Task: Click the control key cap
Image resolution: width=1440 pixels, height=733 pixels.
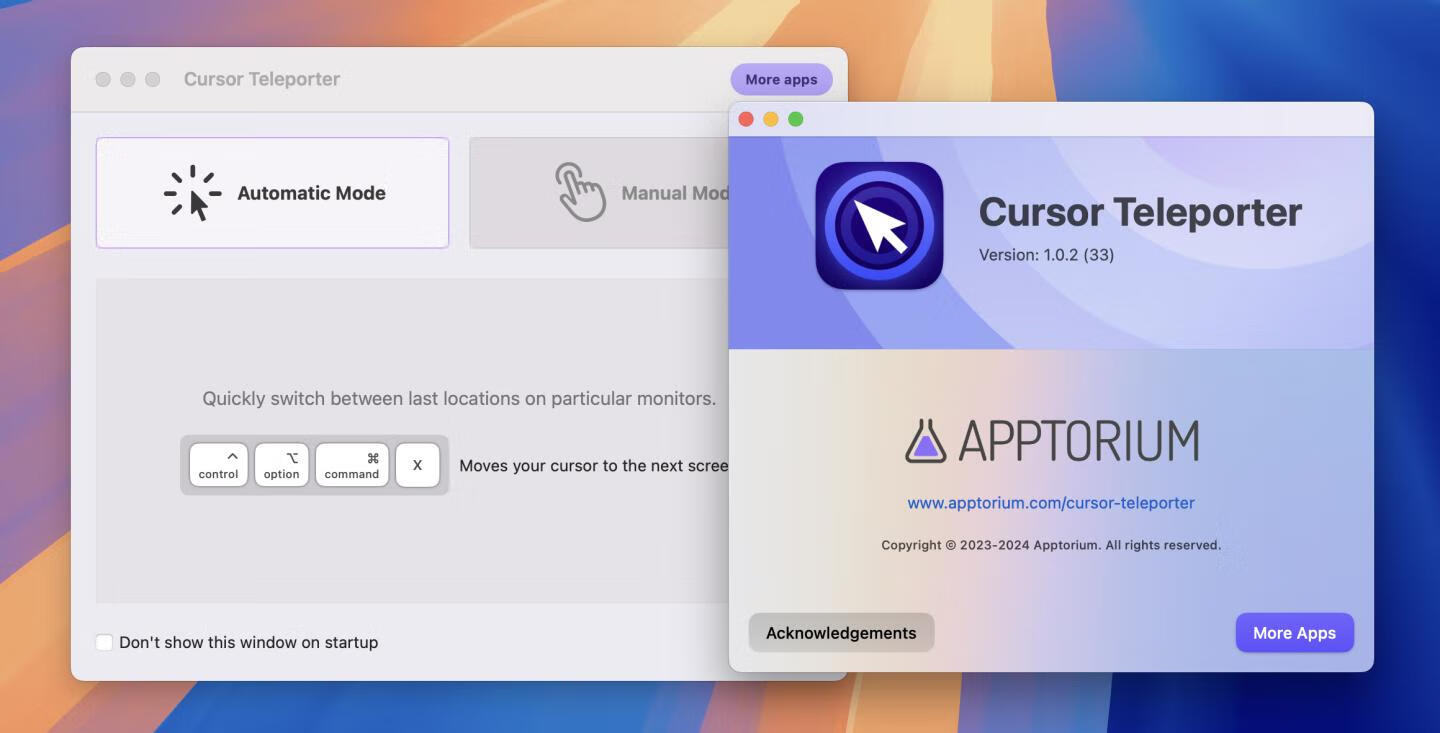Action: pyautogui.click(x=218, y=465)
